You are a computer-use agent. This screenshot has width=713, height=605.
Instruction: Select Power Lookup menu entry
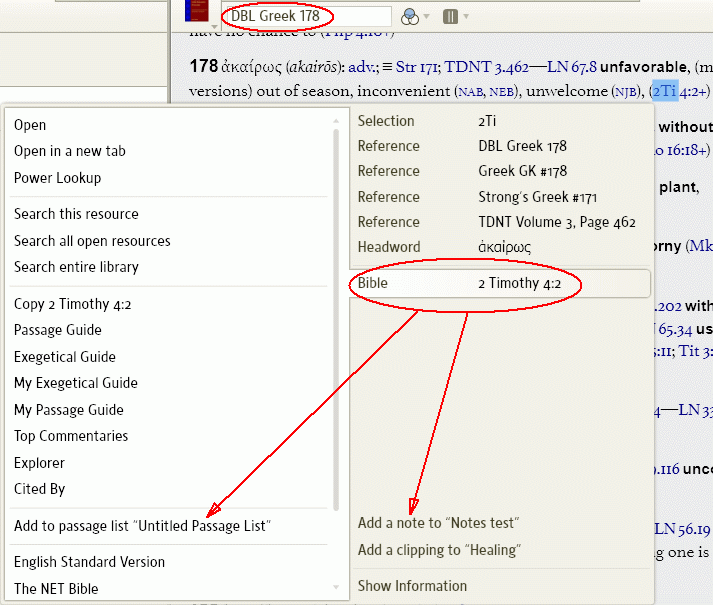pyautogui.click(x=57, y=178)
